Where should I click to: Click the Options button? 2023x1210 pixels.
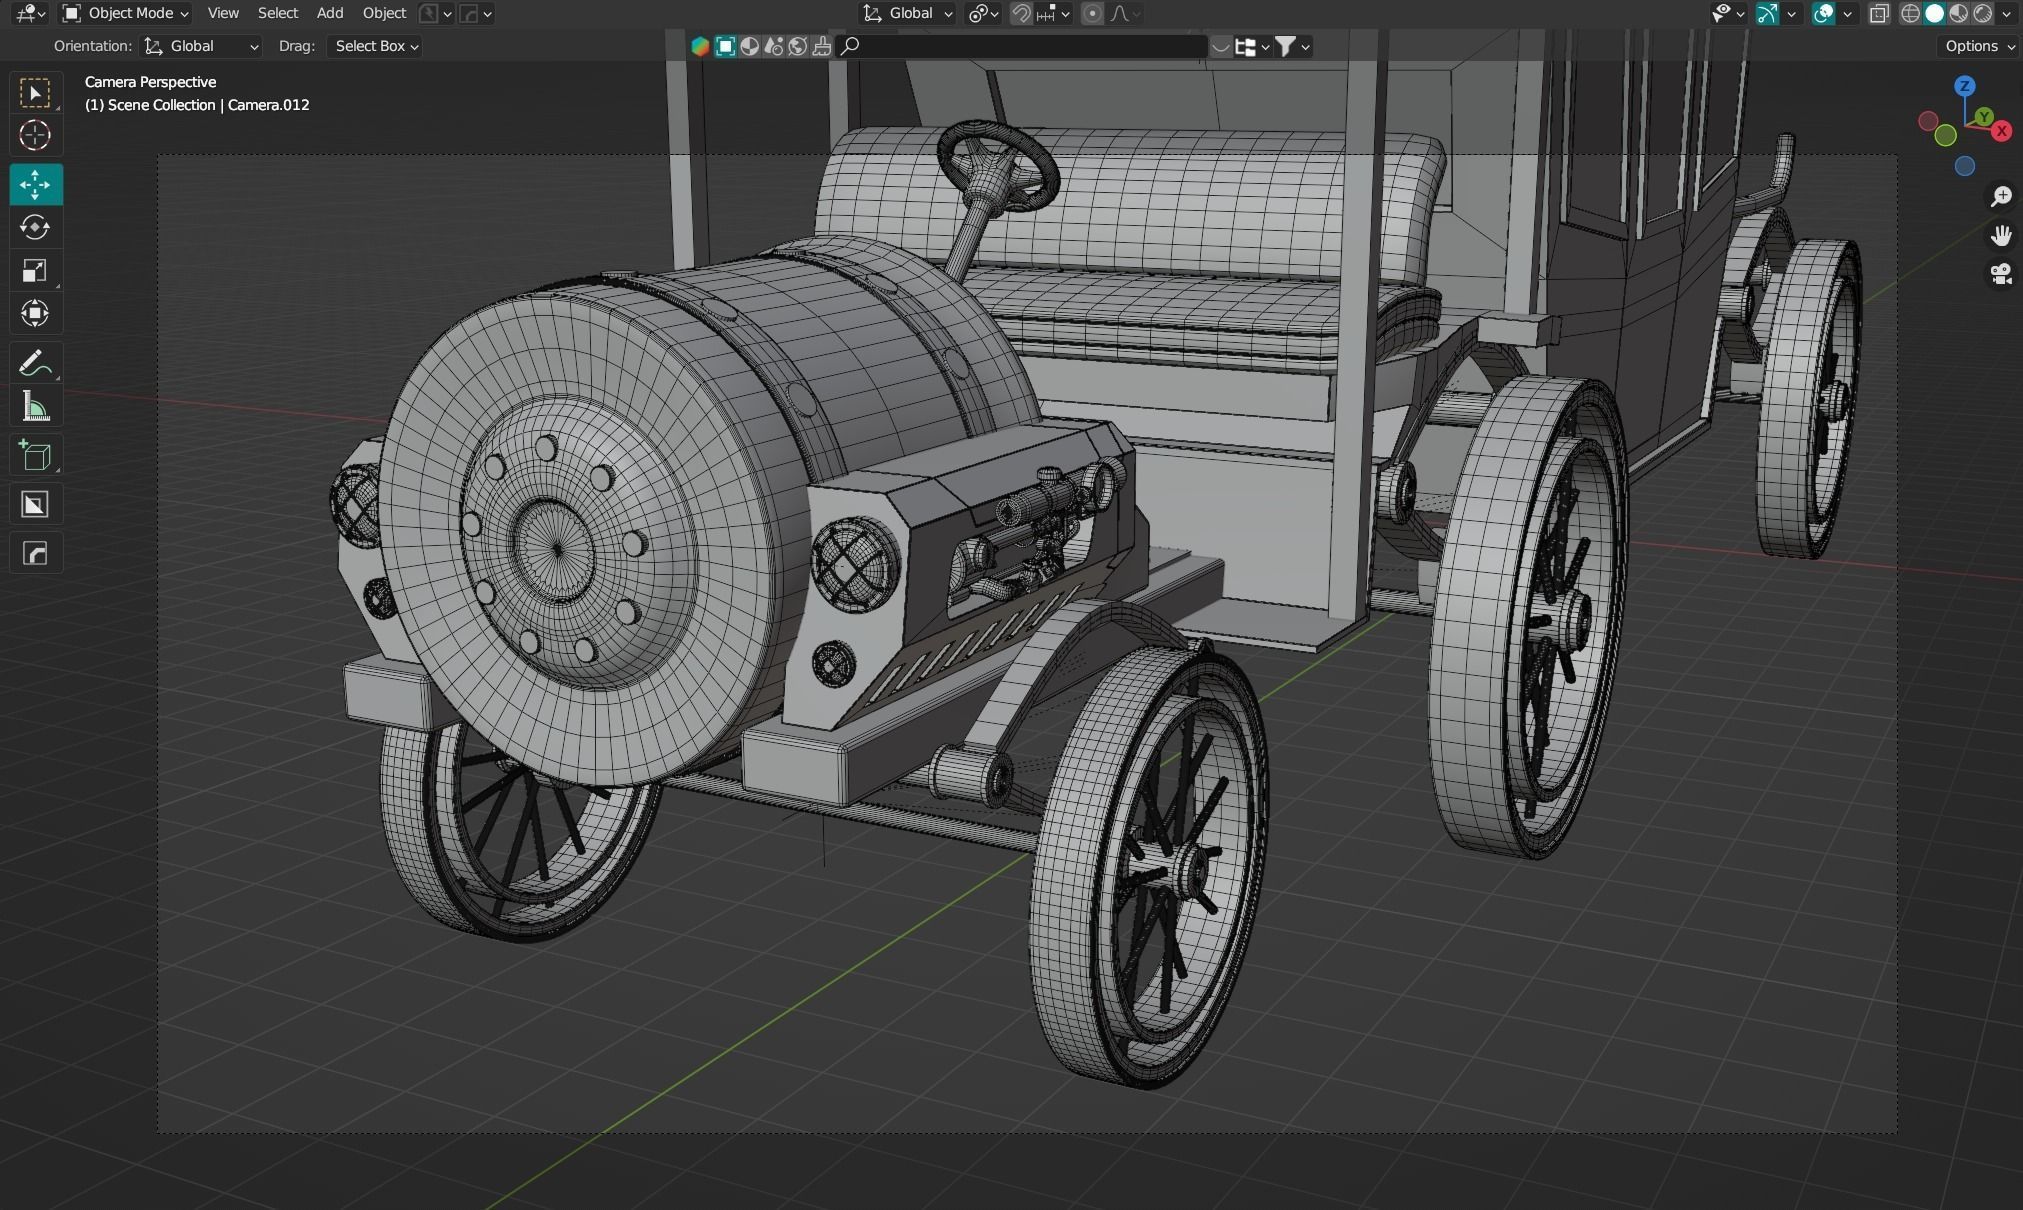[1977, 46]
